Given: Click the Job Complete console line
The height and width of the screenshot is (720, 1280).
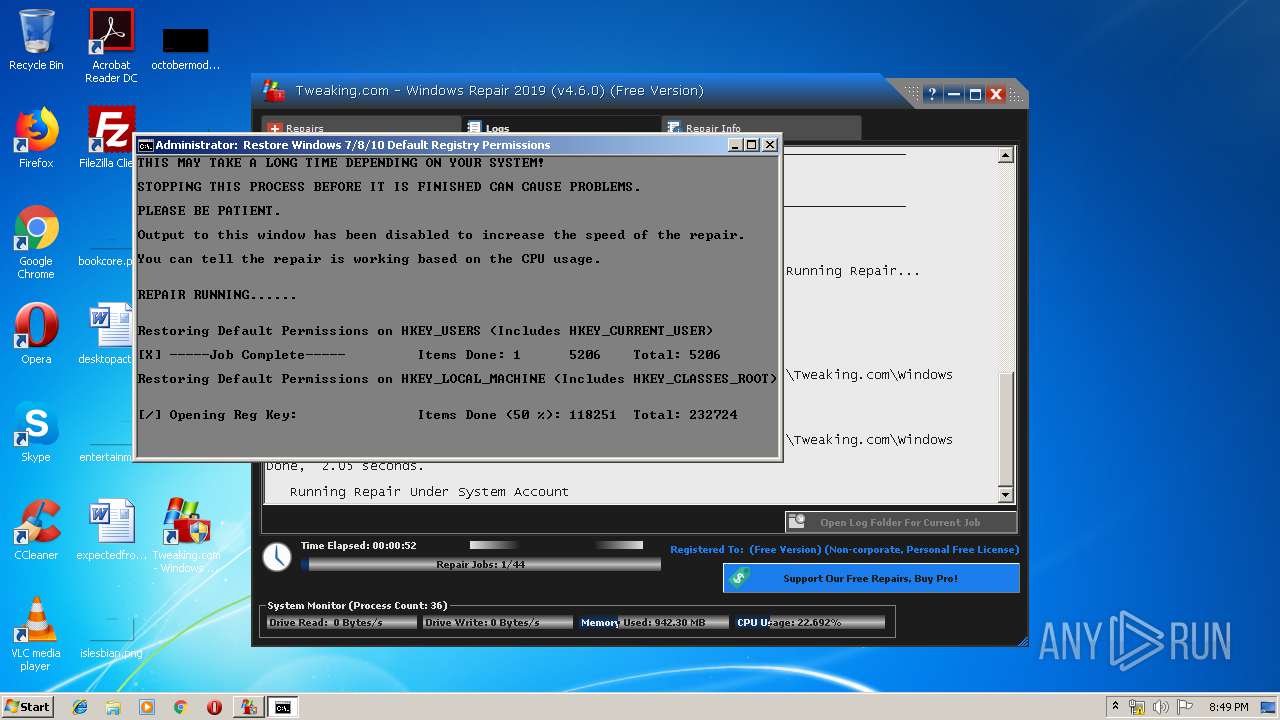Looking at the screenshot, I should (428, 355).
